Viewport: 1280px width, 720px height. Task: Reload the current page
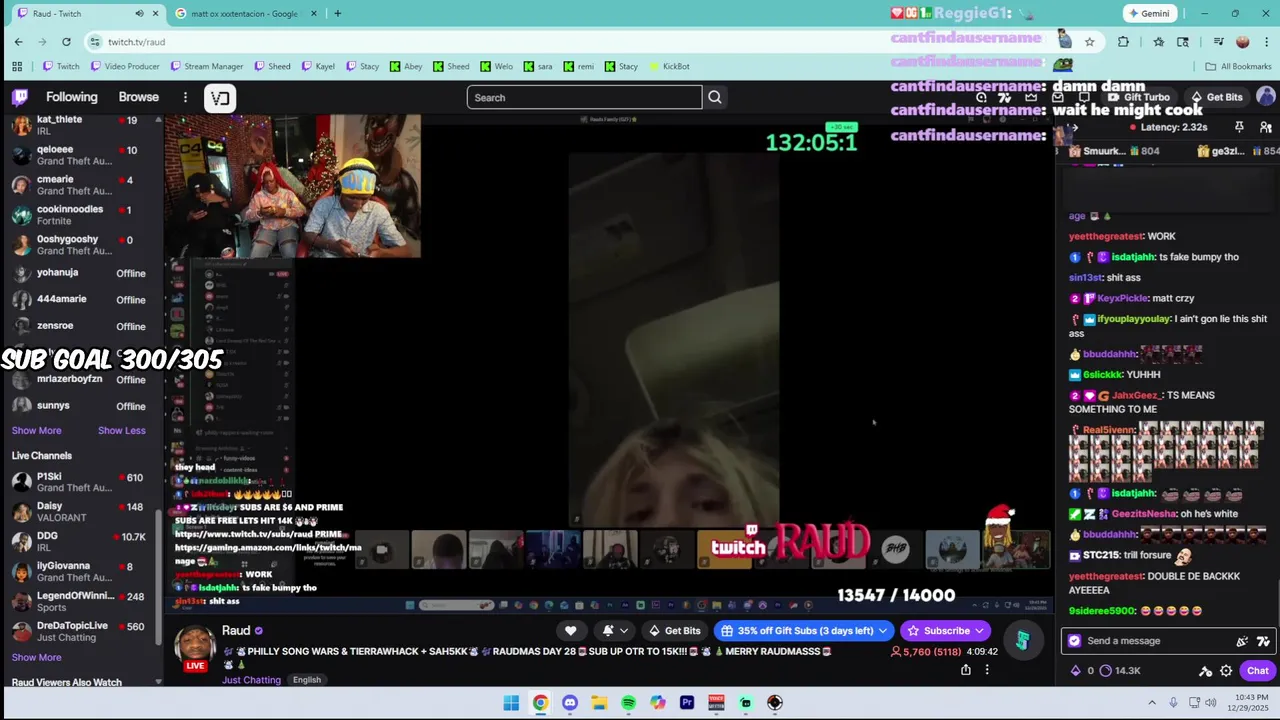(66, 41)
